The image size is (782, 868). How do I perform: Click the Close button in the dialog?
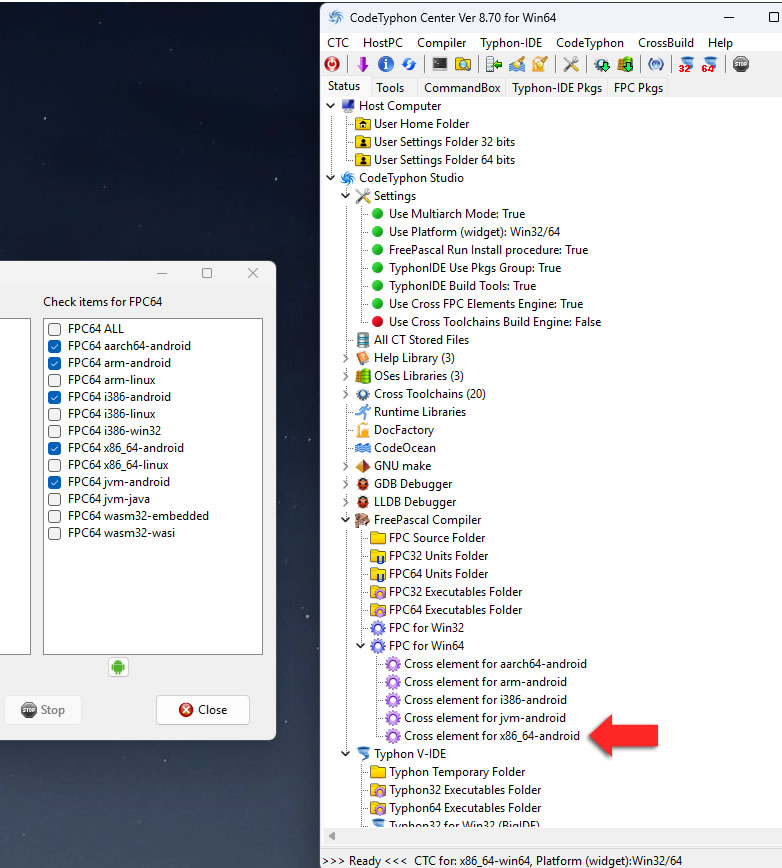coord(203,710)
